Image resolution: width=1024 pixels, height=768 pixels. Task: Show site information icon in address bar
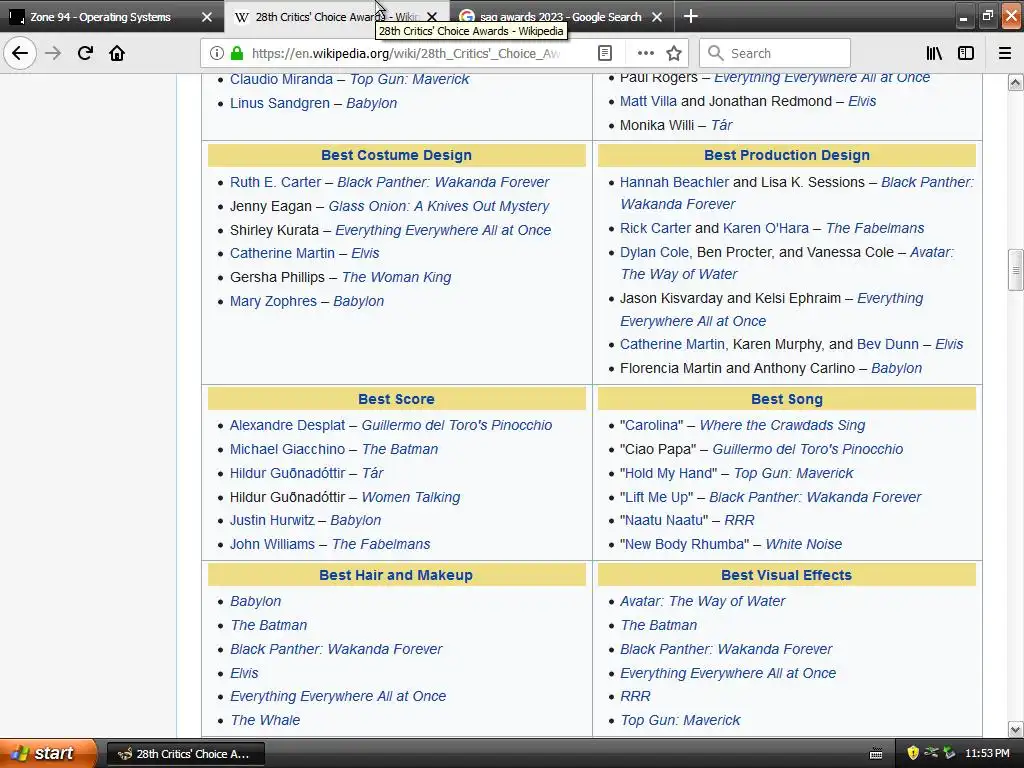pos(217,53)
